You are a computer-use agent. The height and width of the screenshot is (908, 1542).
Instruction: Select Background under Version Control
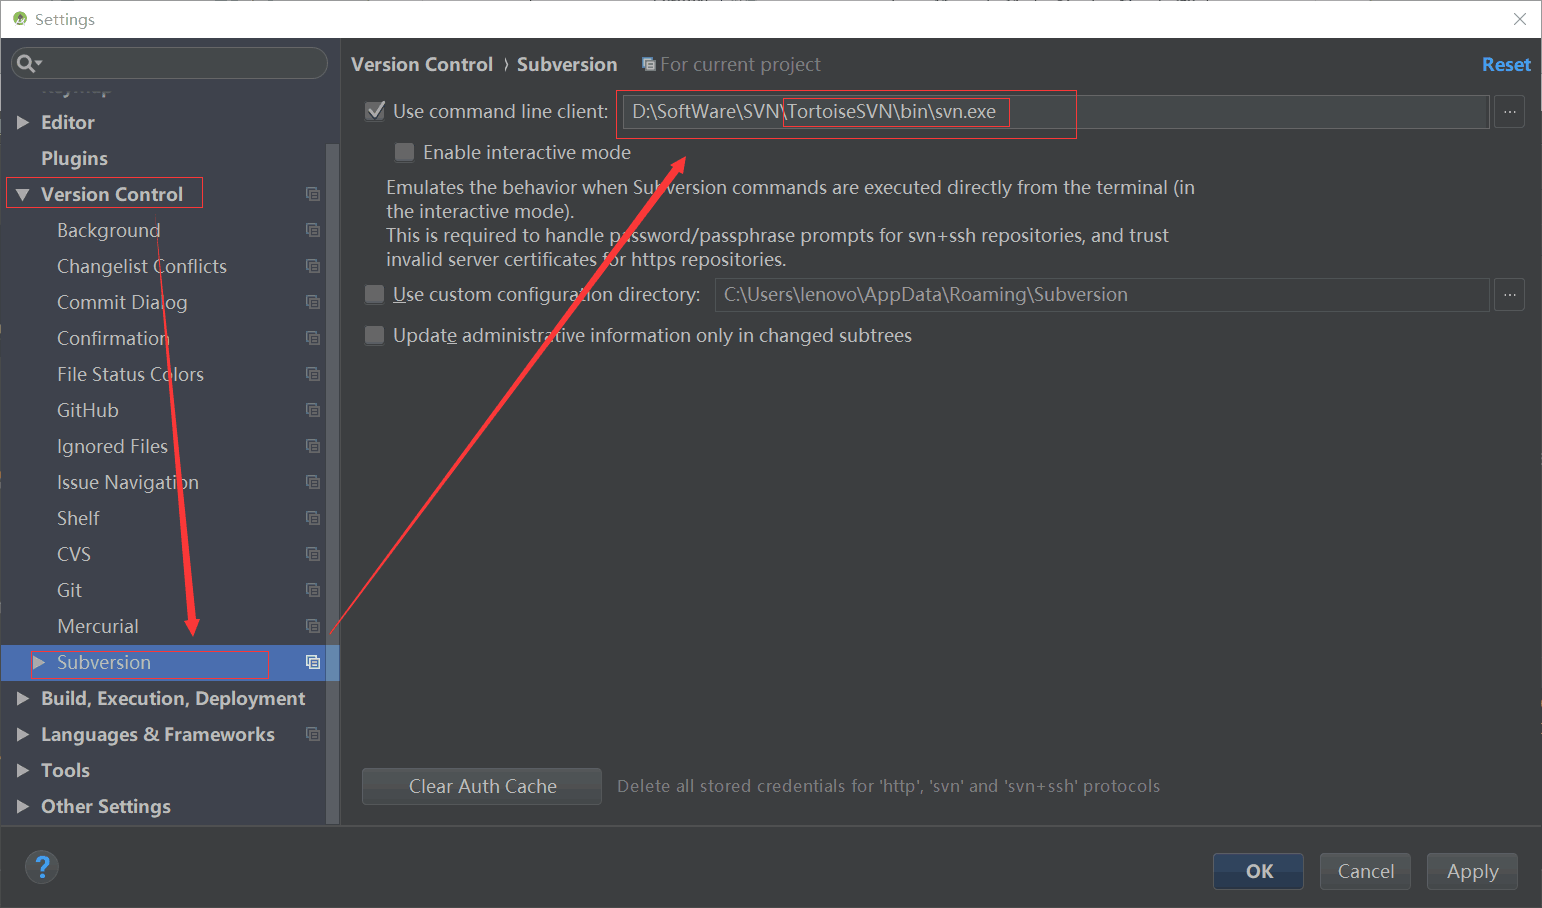coord(108,230)
